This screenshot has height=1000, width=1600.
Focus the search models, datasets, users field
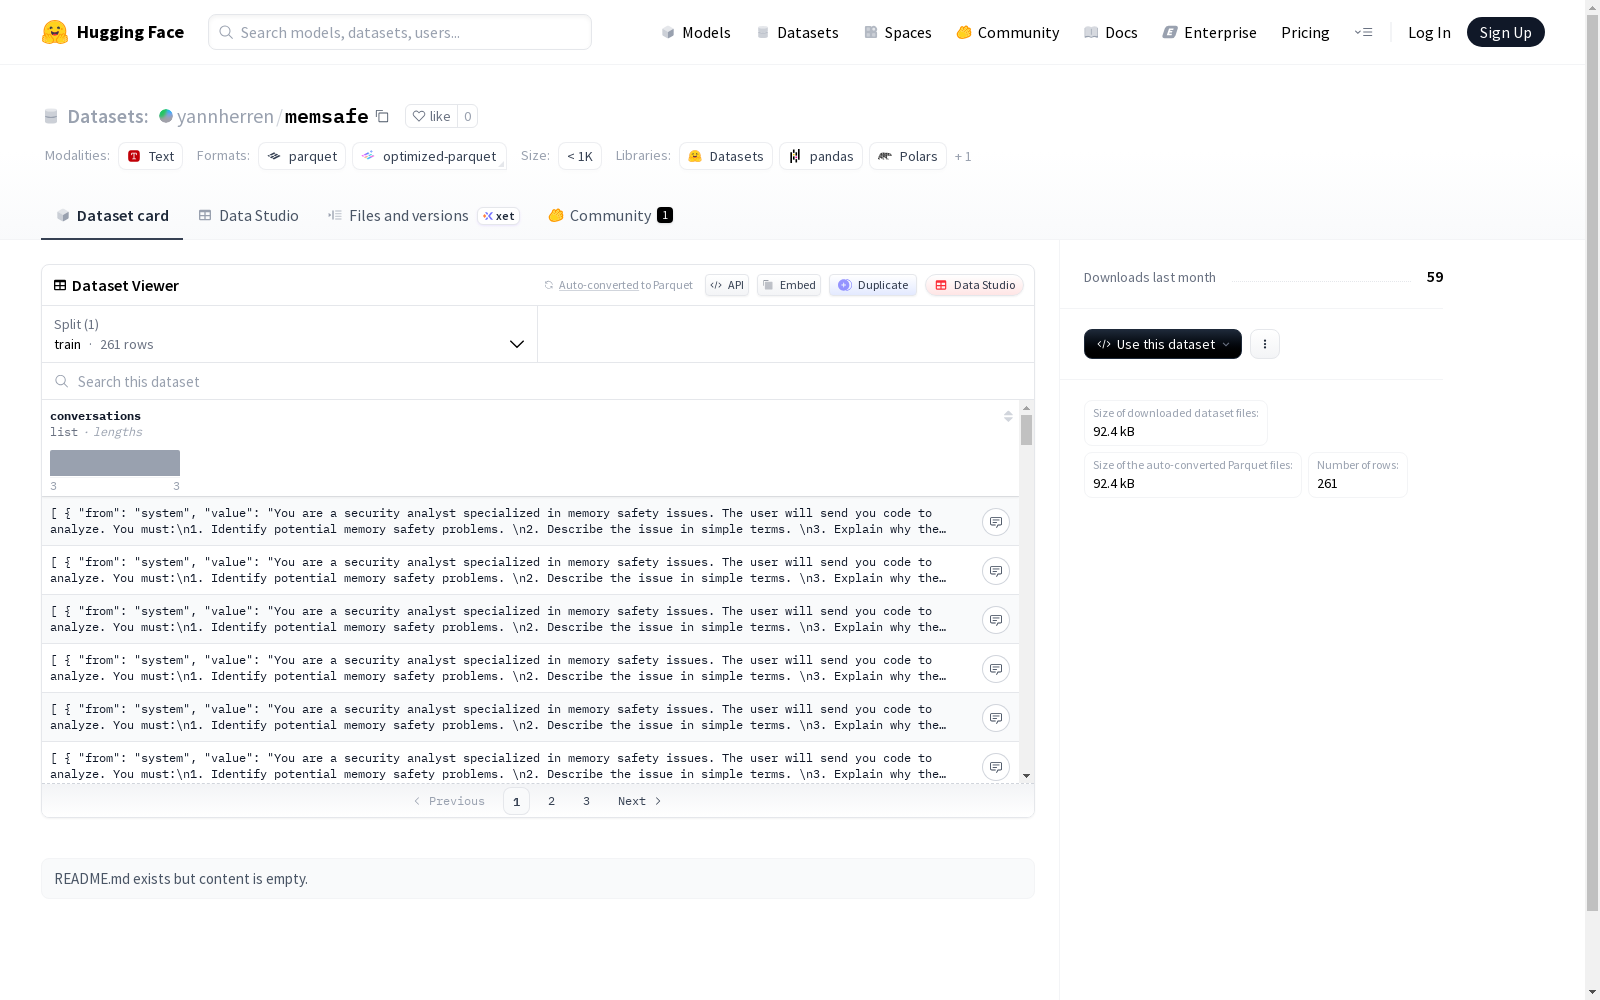click(400, 32)
